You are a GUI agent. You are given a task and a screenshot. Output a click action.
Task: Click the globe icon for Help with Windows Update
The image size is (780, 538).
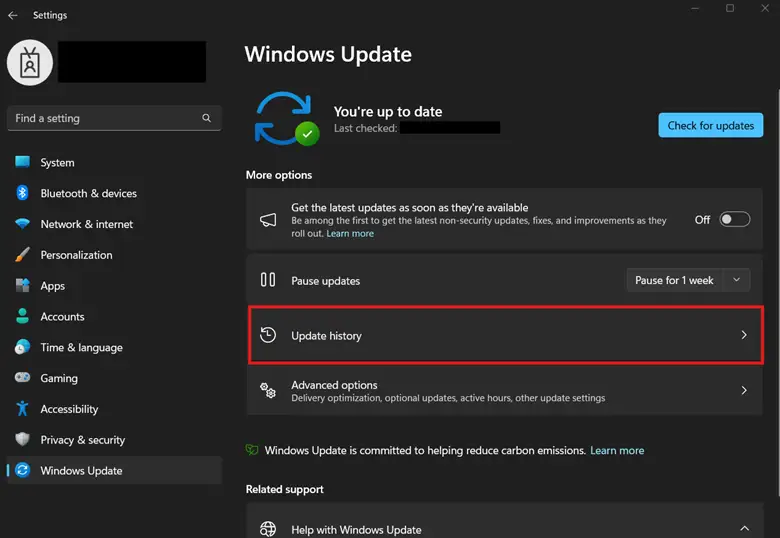click(x=268, y=529)
